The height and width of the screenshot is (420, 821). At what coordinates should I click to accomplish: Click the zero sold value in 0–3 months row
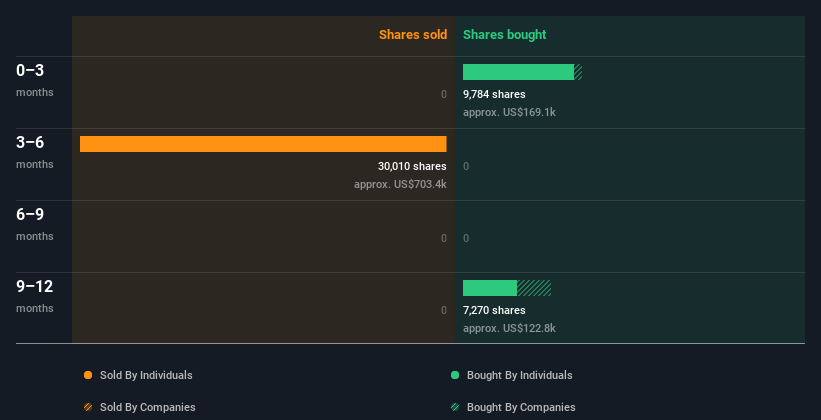[x=444, y=94]
